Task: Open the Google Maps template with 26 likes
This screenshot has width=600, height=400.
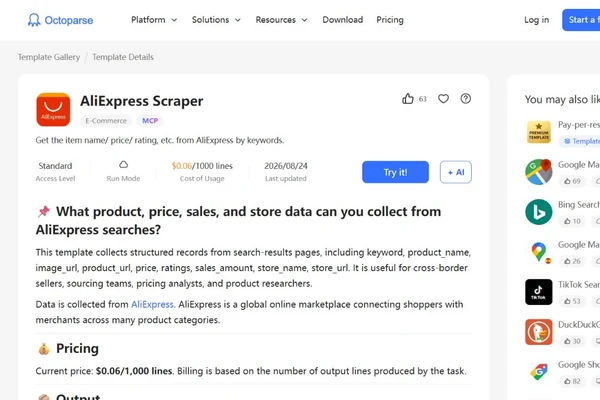Action: click(539, 252)
